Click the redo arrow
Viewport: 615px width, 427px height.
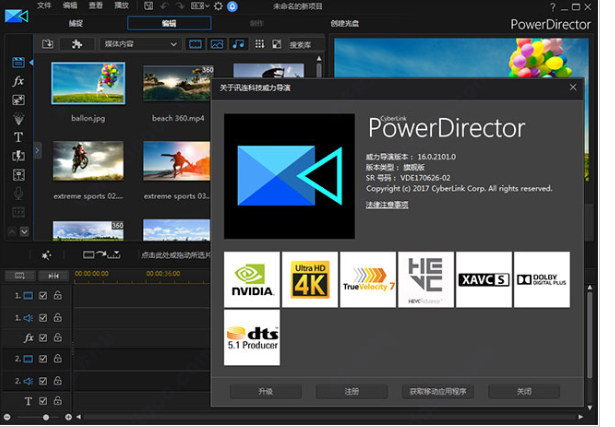[x=180, y=6]
